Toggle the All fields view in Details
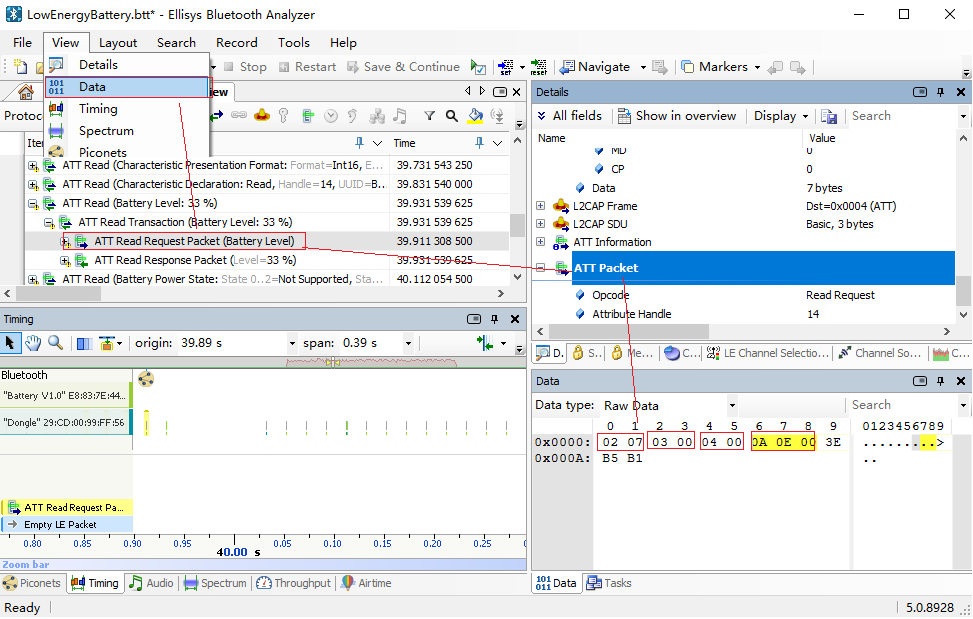Image resolution: width=973 pixels, height=619 pixels. click(570, 116)
